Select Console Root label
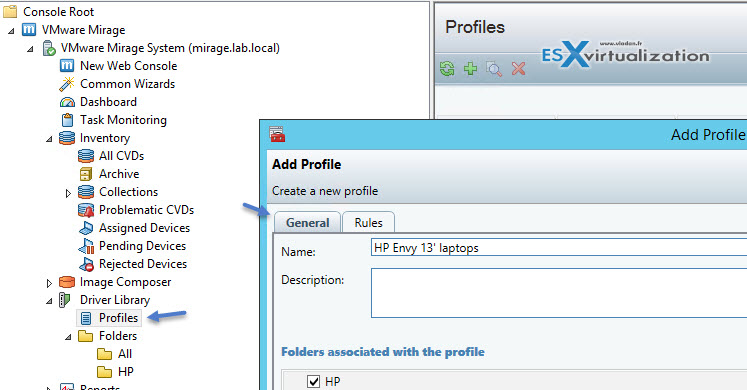 click(x=59, y=11)
